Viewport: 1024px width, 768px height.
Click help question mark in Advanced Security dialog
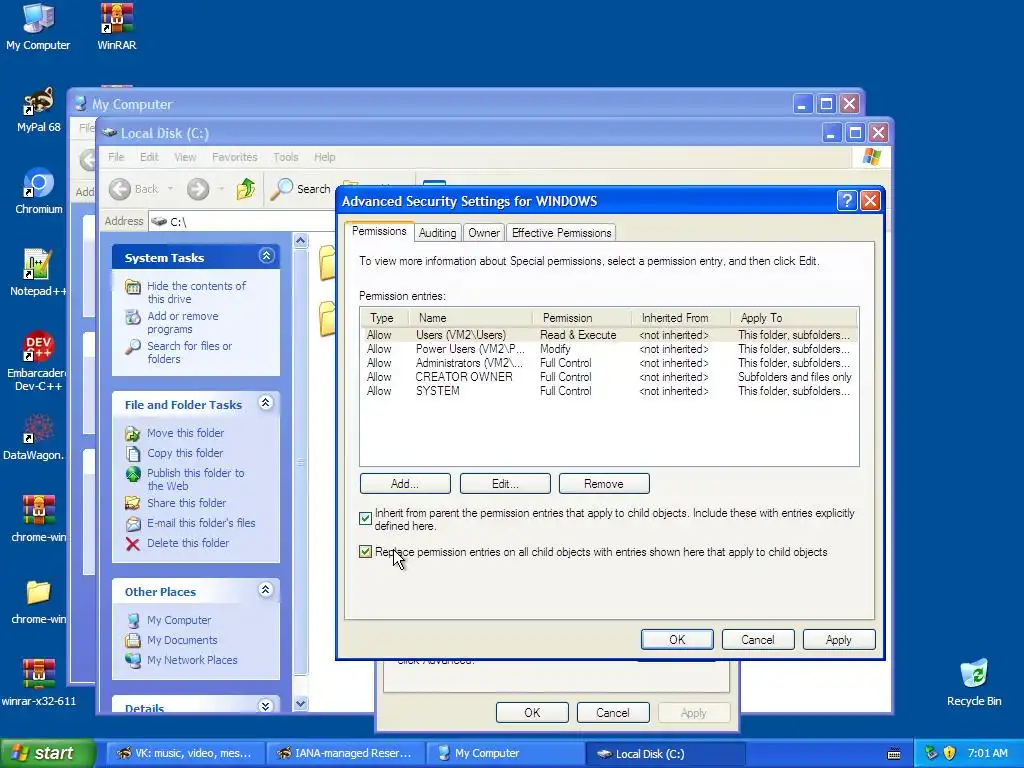[x=846, y=200]
